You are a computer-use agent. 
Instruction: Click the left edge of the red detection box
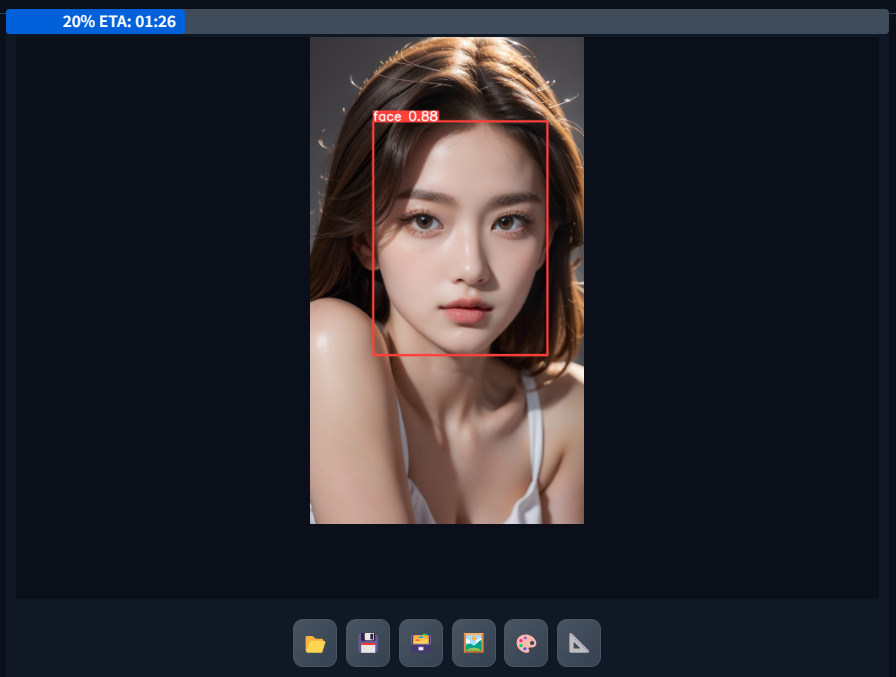(x=373, y=238)
